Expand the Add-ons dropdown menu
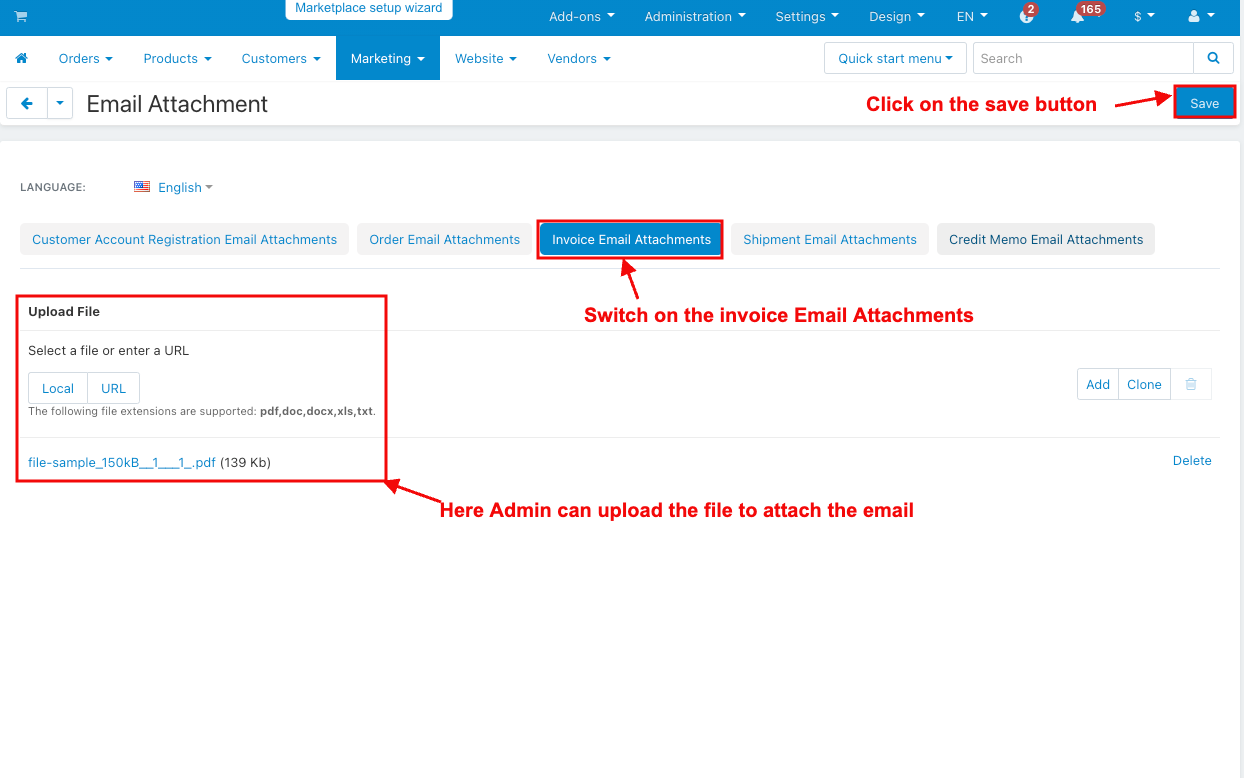Screen dimensions: 1244x778 (x=581, y=17)
